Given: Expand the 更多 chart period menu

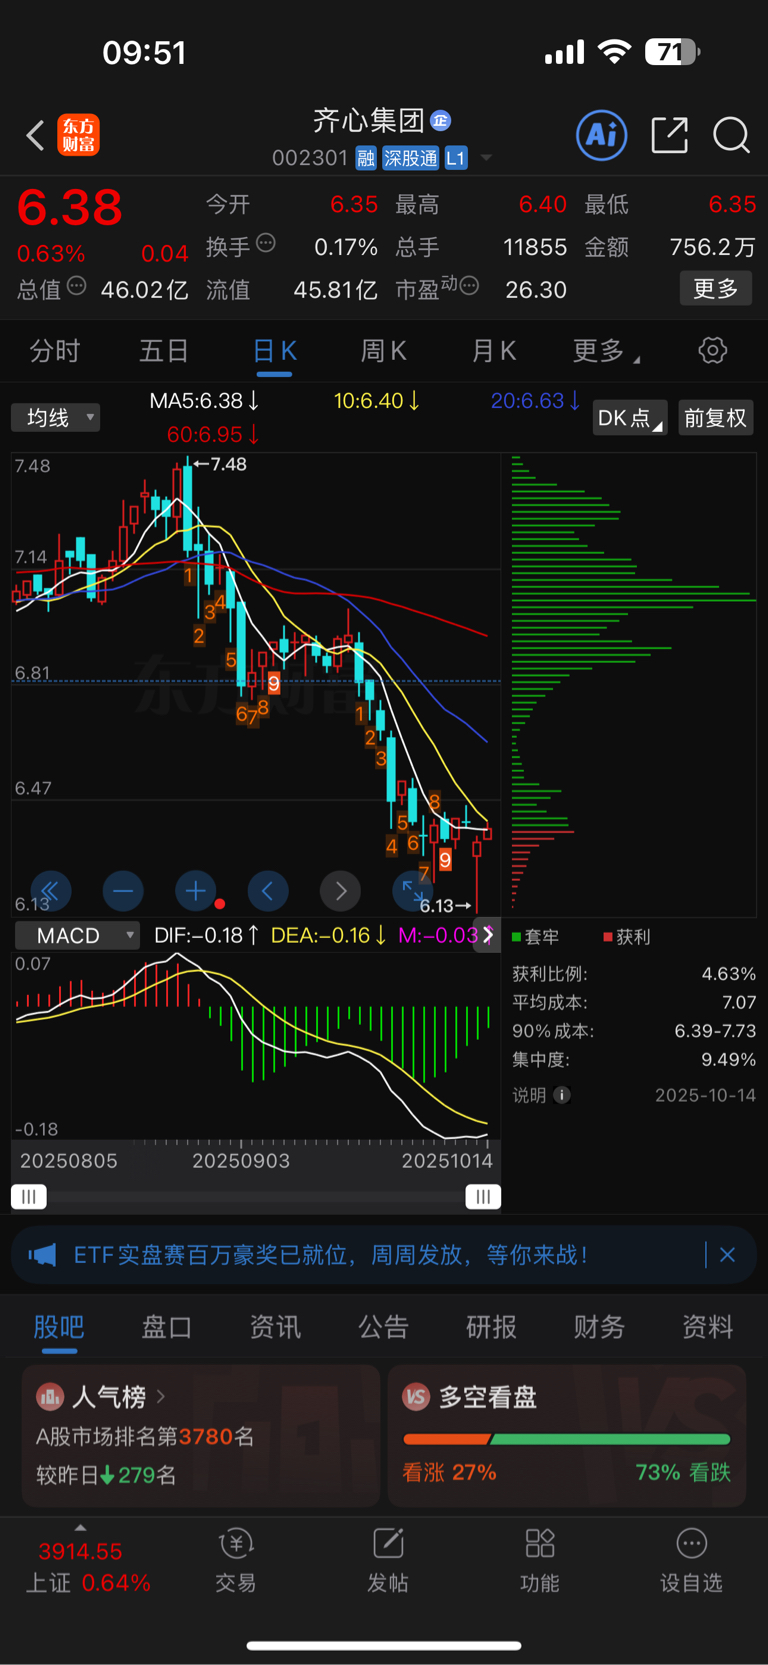Looking at the screenshot, I should pyautogui.click(x=607, y=351).
